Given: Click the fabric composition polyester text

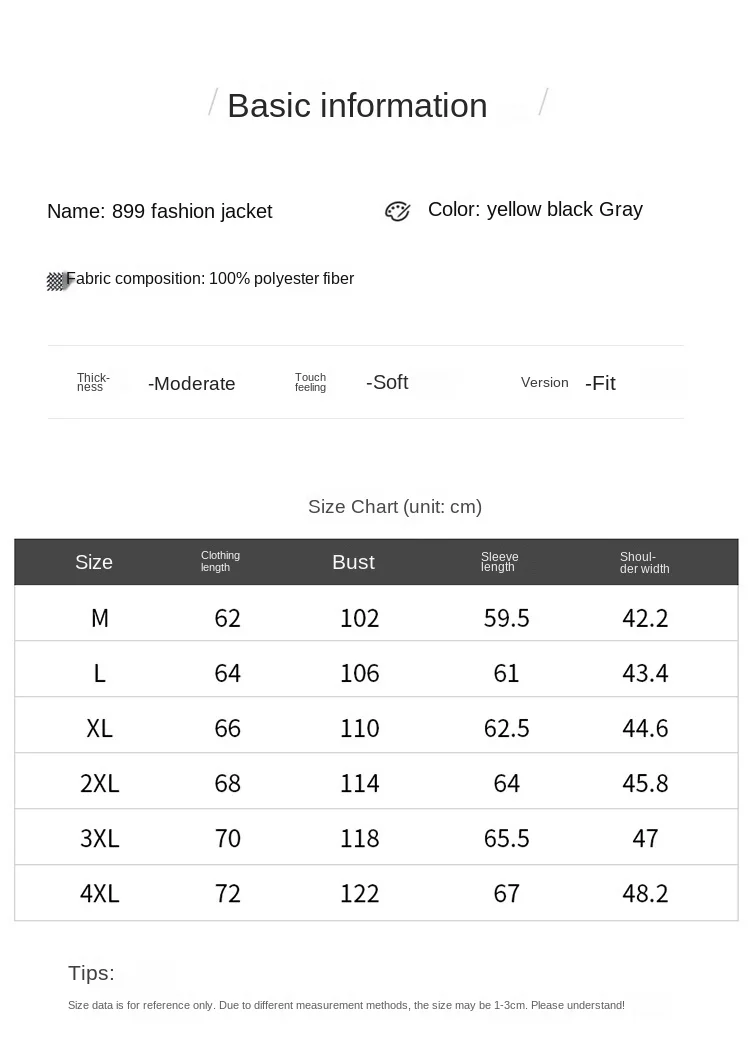Looking at the screenshot, I should click(210, 279).
